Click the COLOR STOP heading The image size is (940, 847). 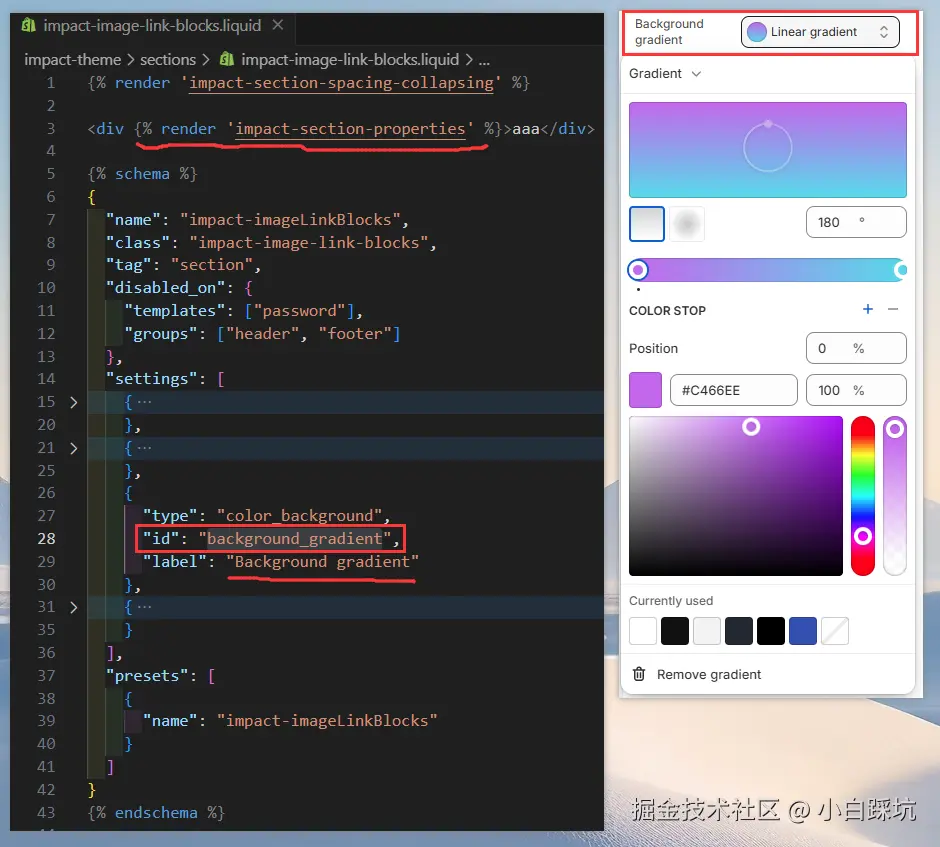[x=667, y=311]
